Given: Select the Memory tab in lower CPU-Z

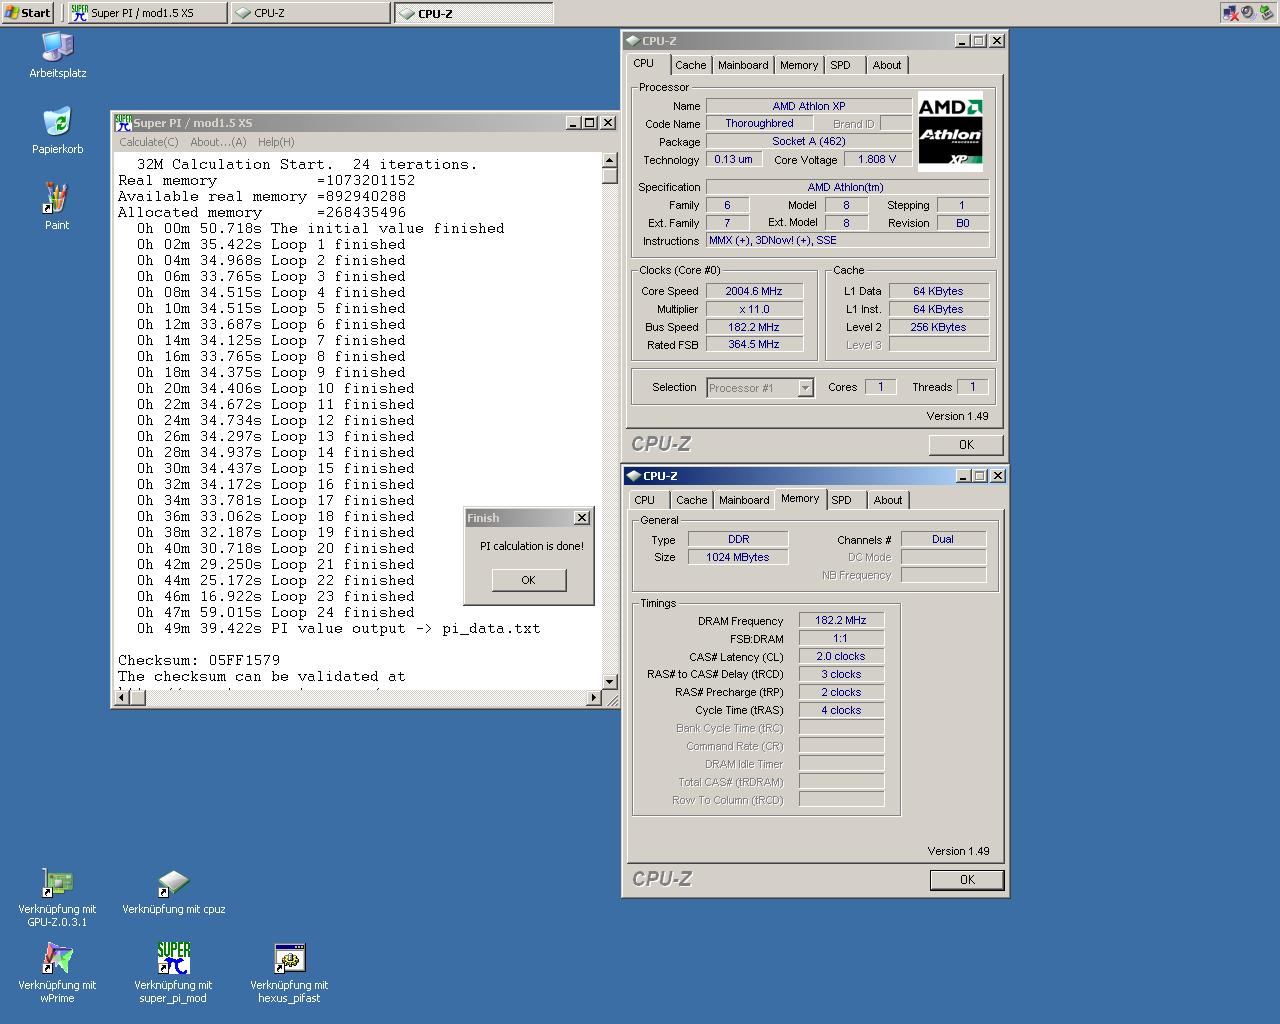Looking at the screenshot, I should coord(800,498).
